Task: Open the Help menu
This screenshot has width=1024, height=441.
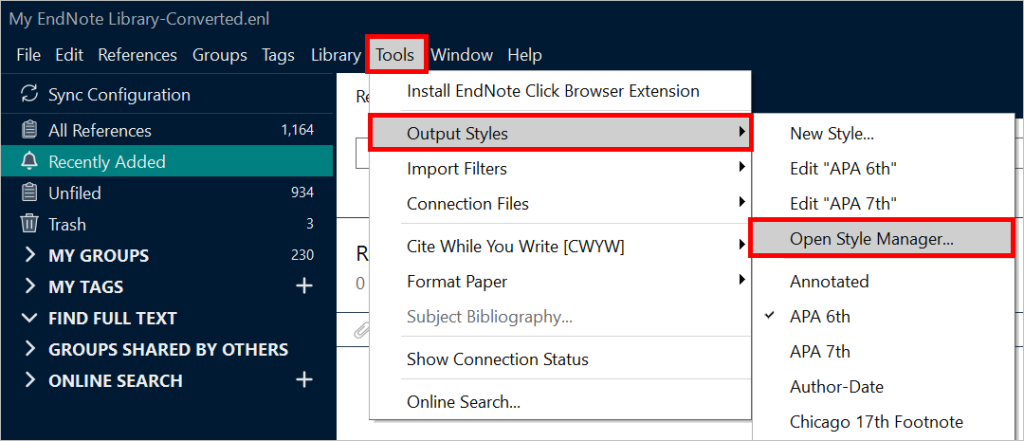Action: (524, 55)
